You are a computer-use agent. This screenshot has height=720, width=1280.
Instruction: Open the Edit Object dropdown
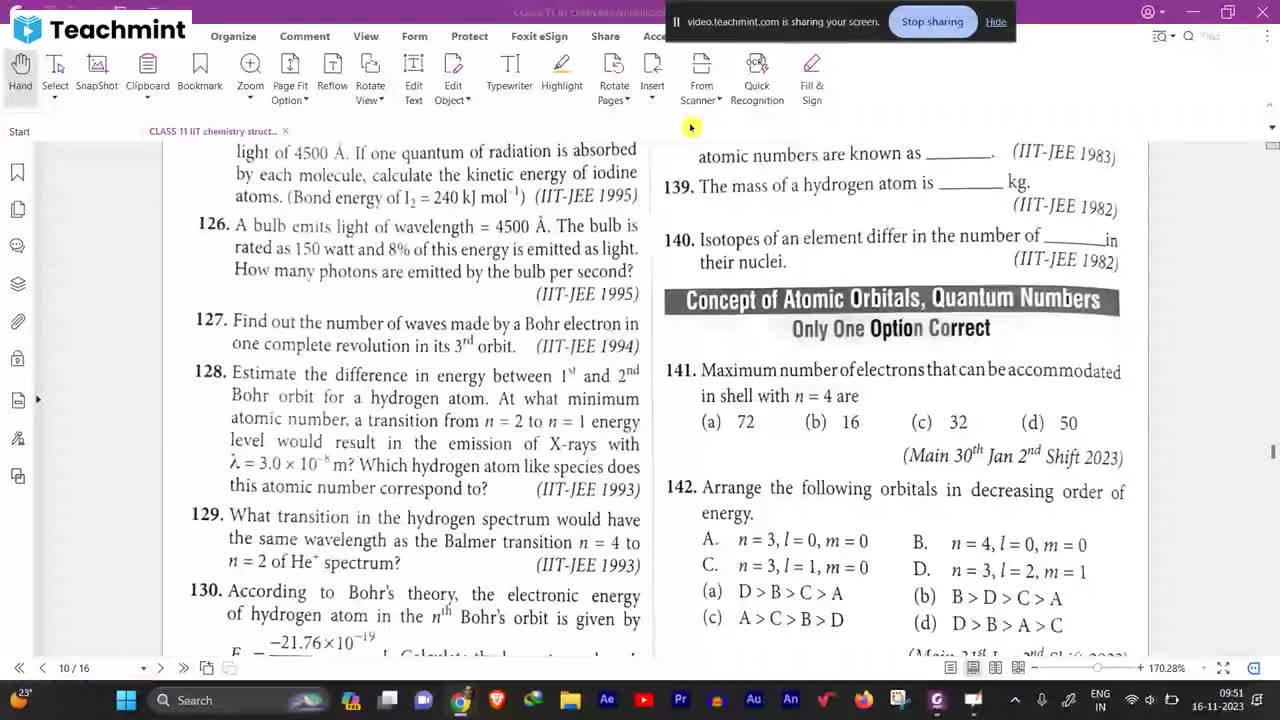[453, 79]
